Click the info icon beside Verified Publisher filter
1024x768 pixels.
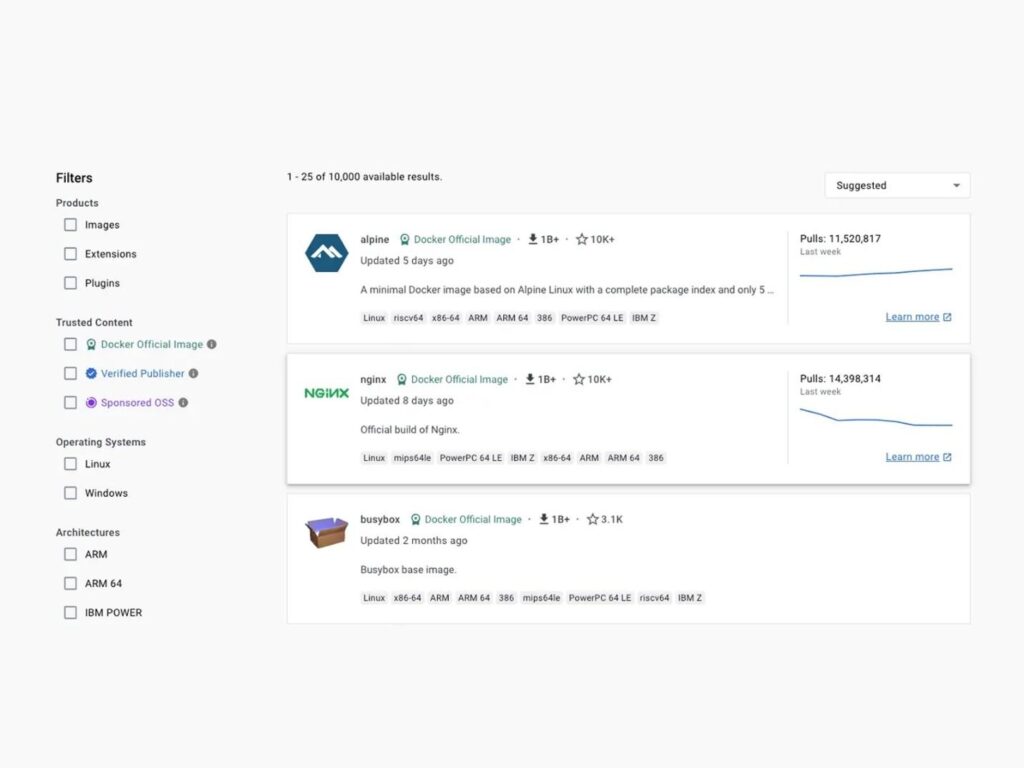193,374
